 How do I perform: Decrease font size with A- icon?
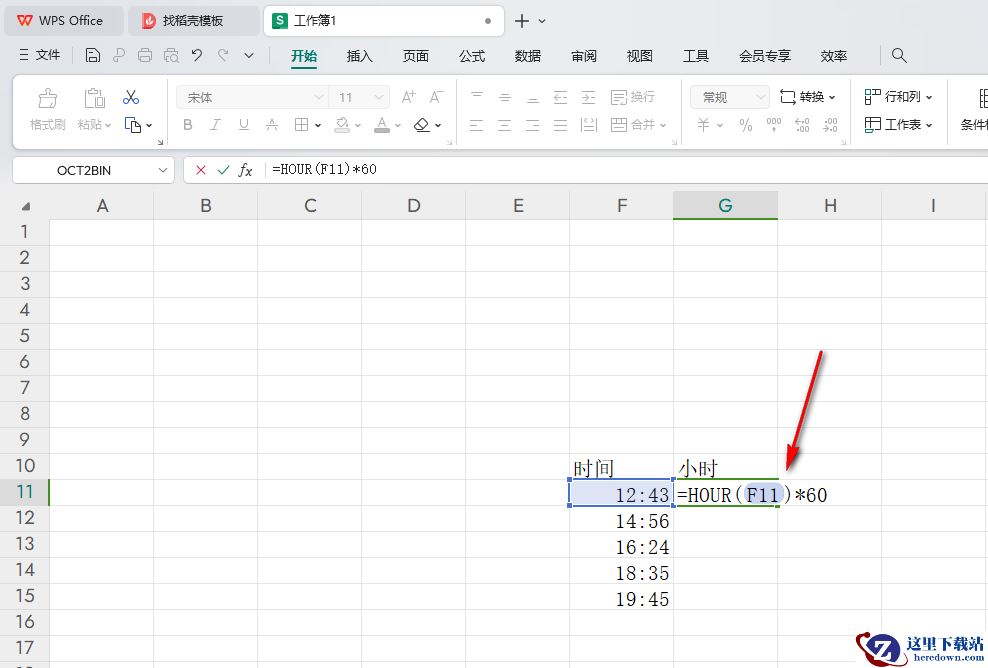437,97
